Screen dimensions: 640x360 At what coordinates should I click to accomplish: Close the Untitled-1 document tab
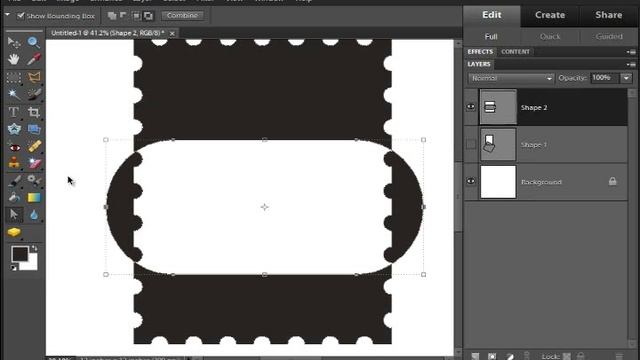[172, 33]
